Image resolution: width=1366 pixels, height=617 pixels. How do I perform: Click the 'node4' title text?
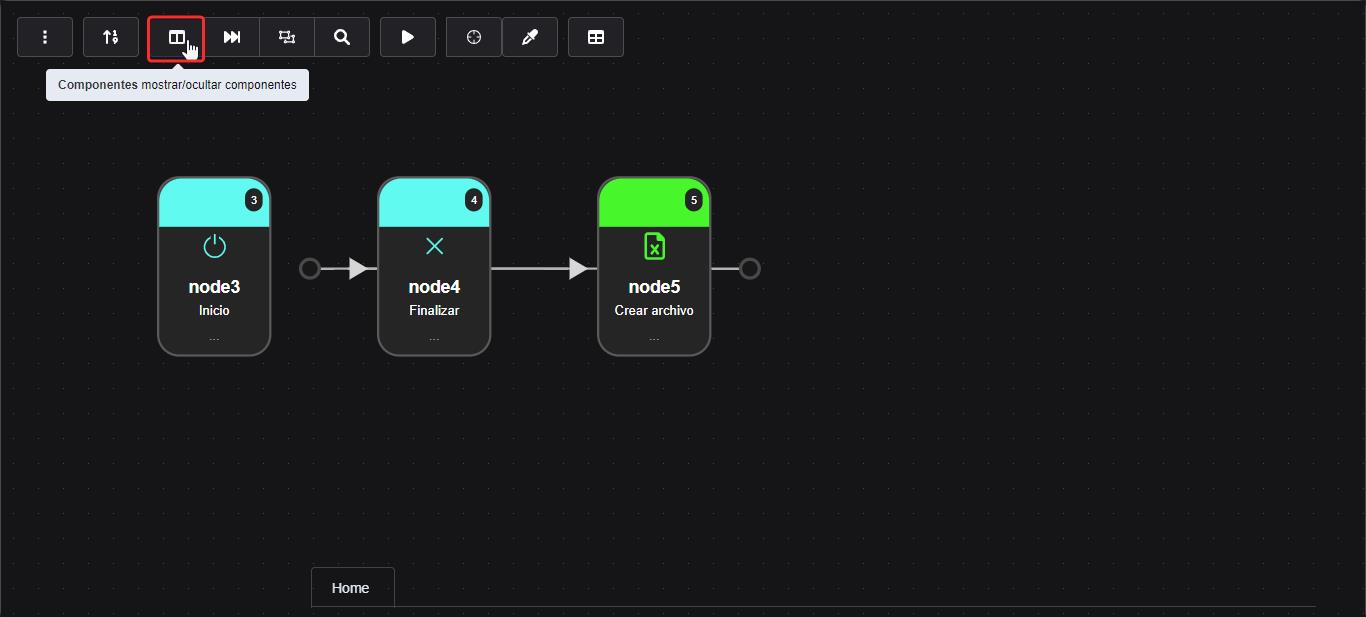tap(434, 287)
